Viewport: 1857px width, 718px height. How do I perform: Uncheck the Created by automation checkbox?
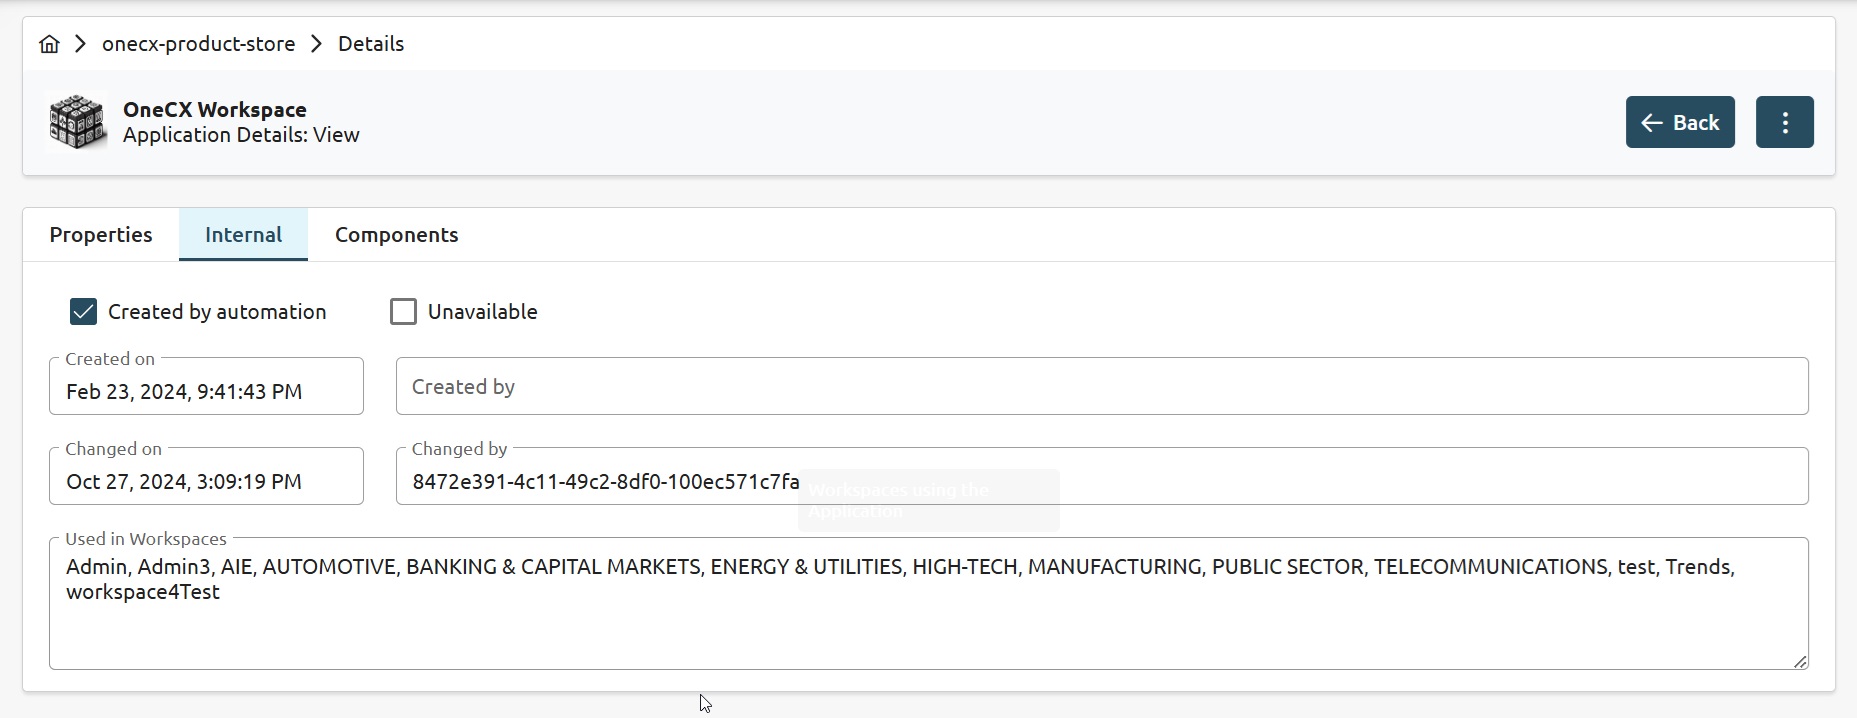click(84, 312)
